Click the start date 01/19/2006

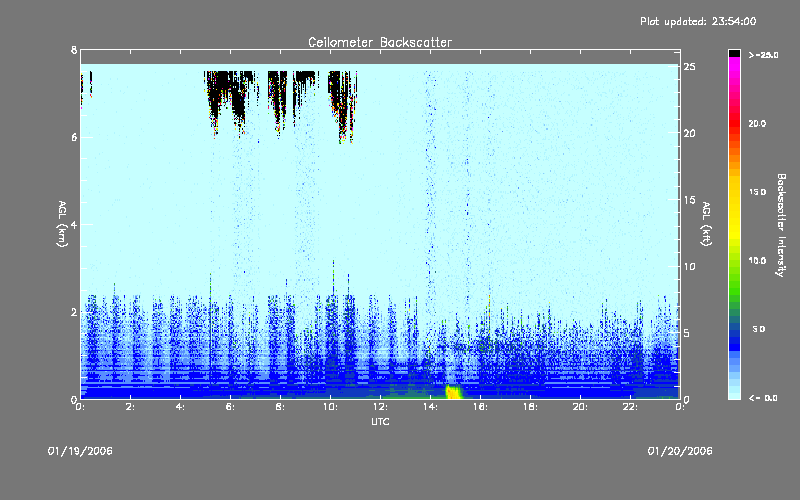tap(80, 451)
